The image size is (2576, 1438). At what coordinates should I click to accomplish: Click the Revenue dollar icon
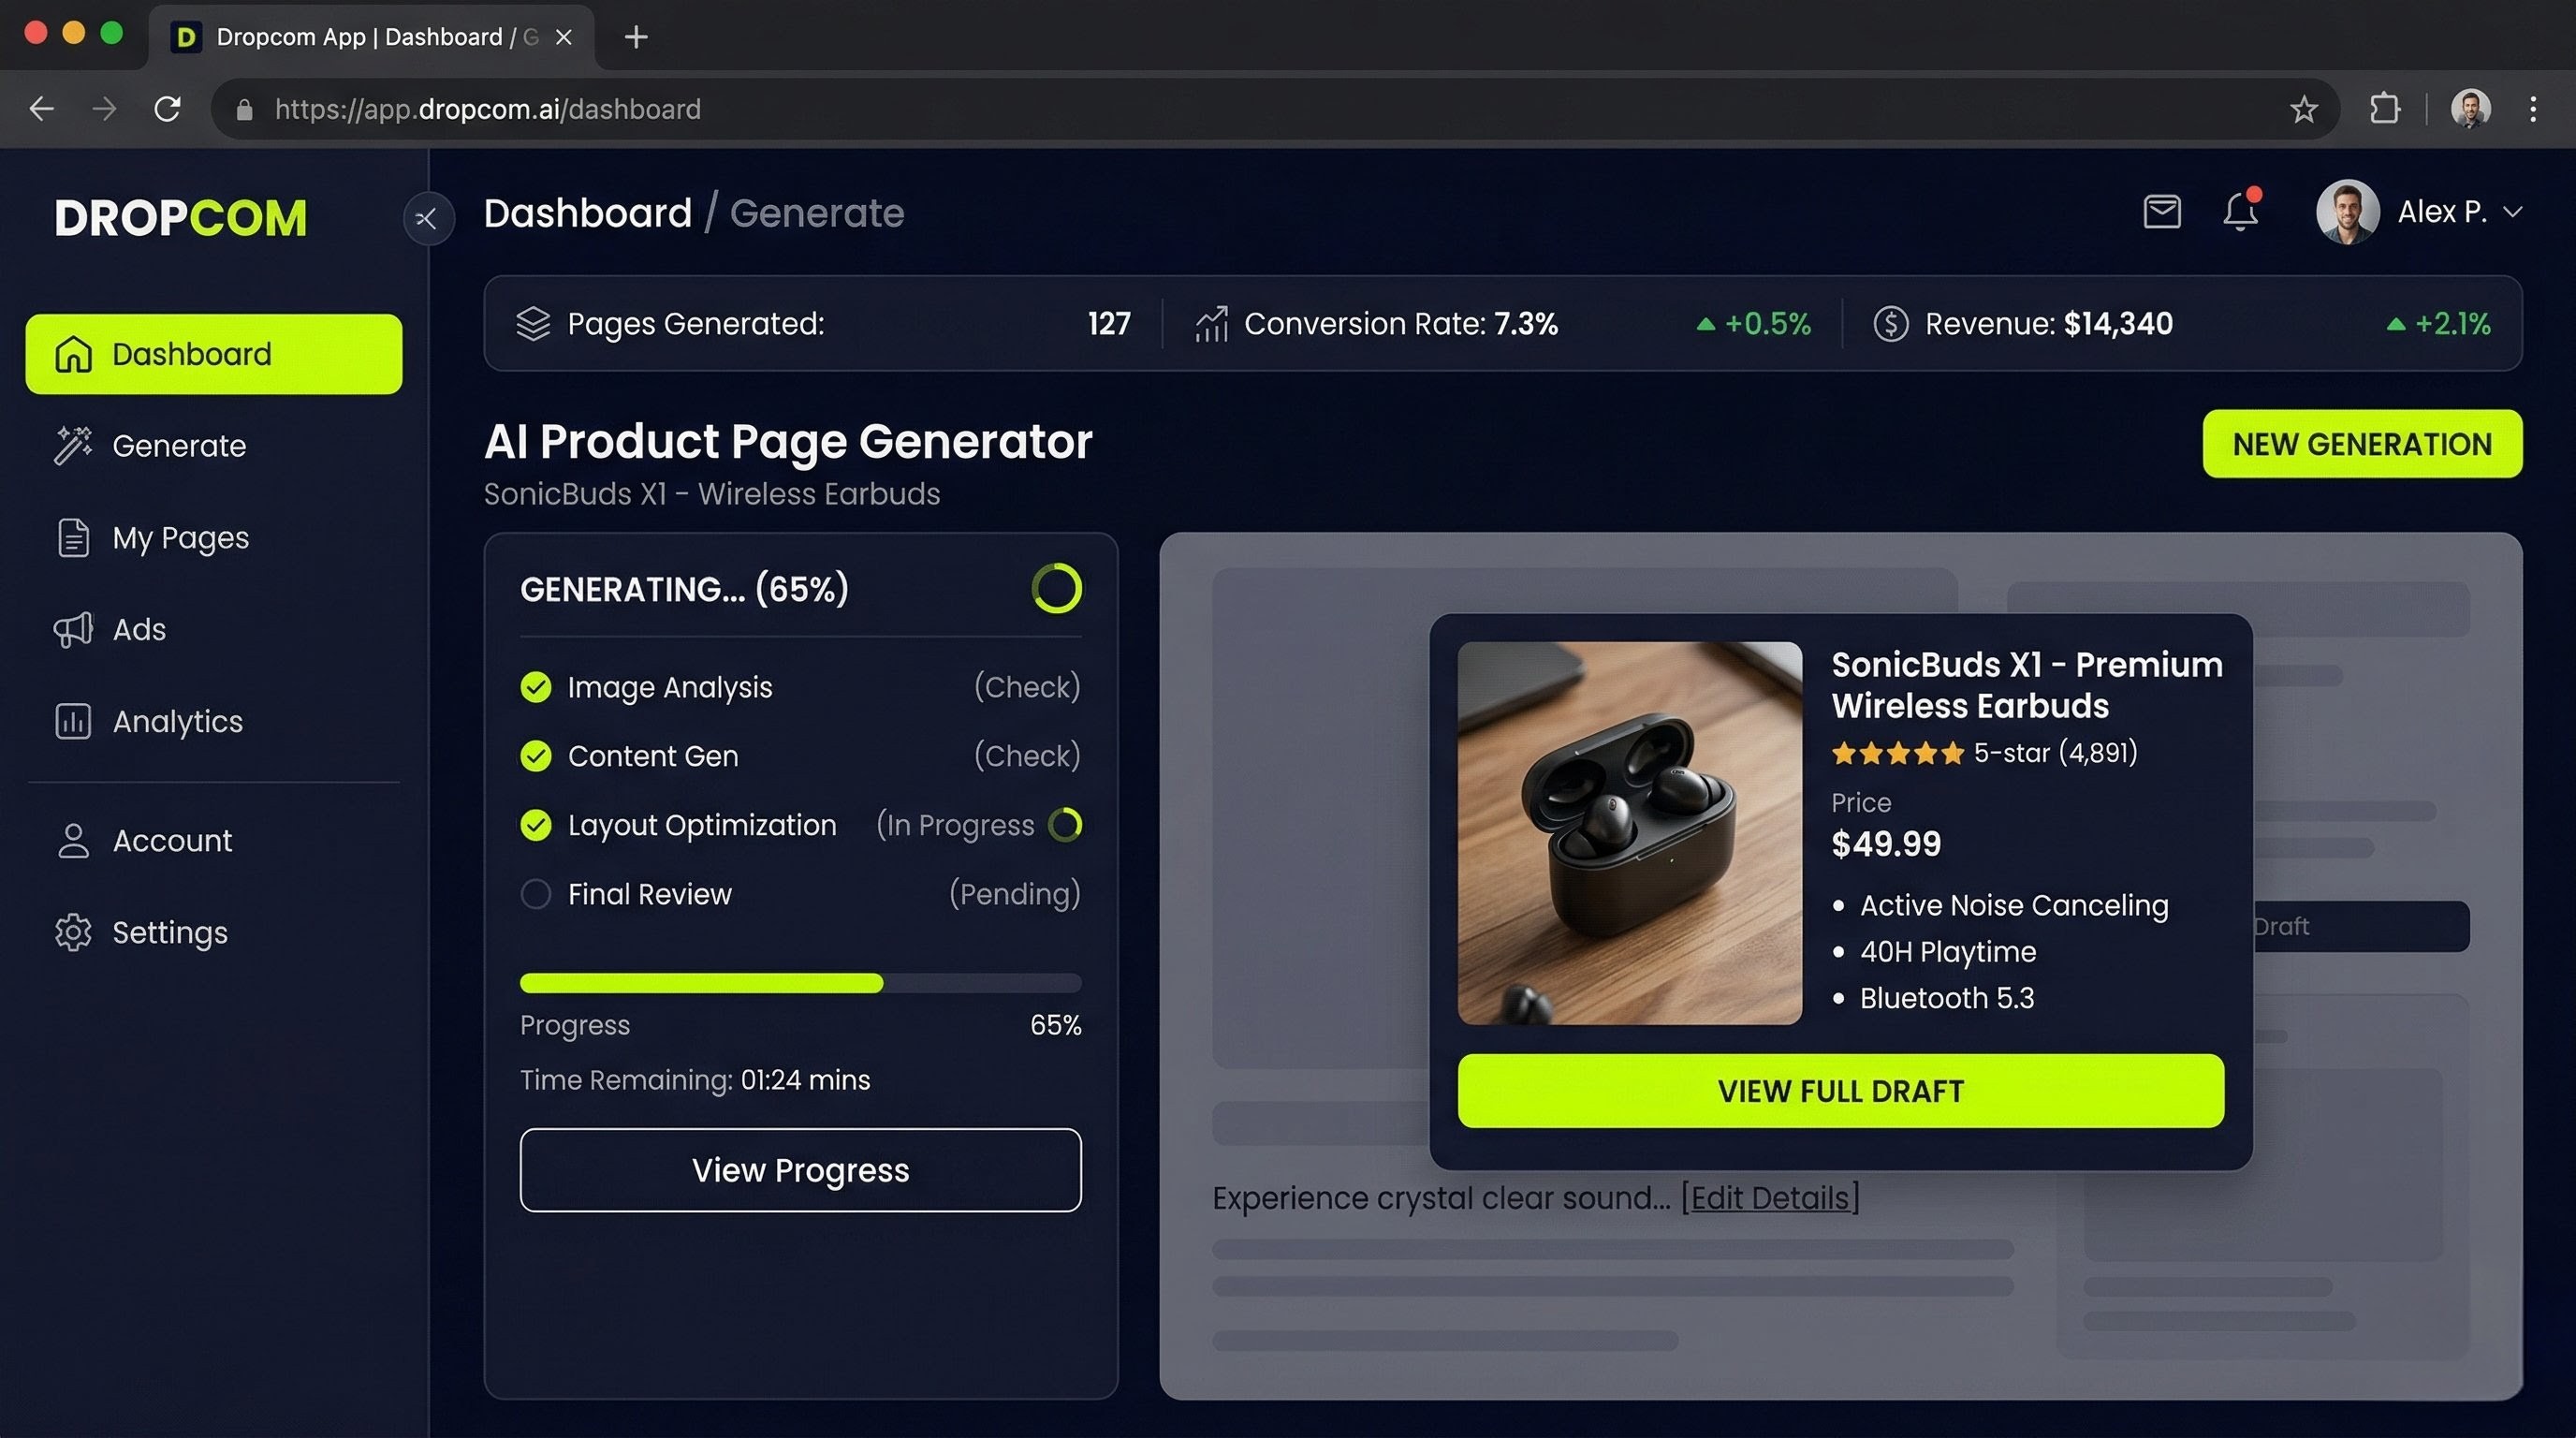[1890, 324]
